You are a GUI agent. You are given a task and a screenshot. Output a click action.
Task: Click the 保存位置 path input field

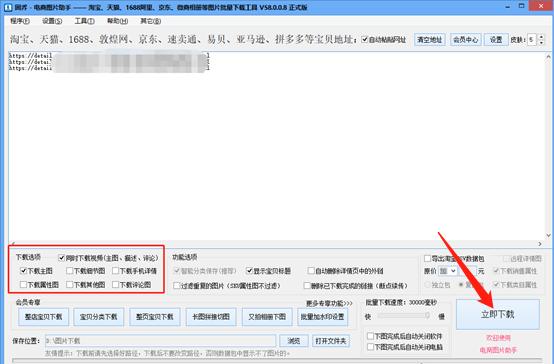point(160,341)
